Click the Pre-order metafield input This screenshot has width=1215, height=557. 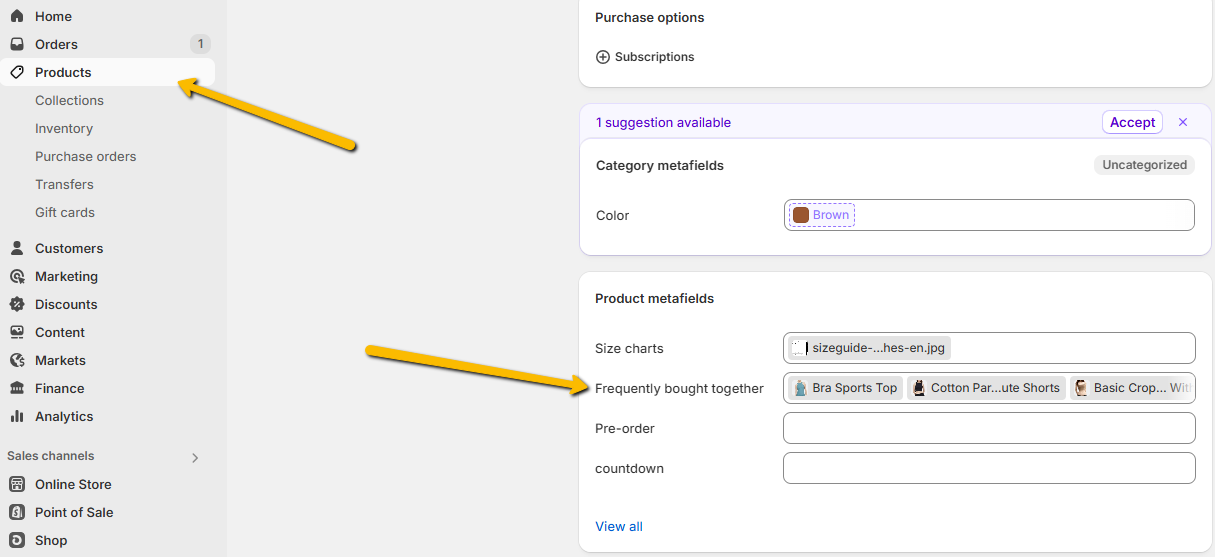[989, 428]
